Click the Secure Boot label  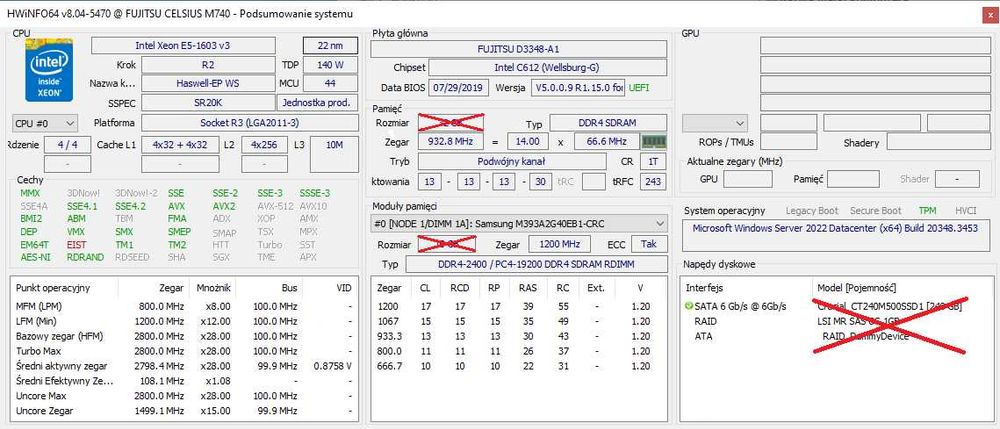876,210
